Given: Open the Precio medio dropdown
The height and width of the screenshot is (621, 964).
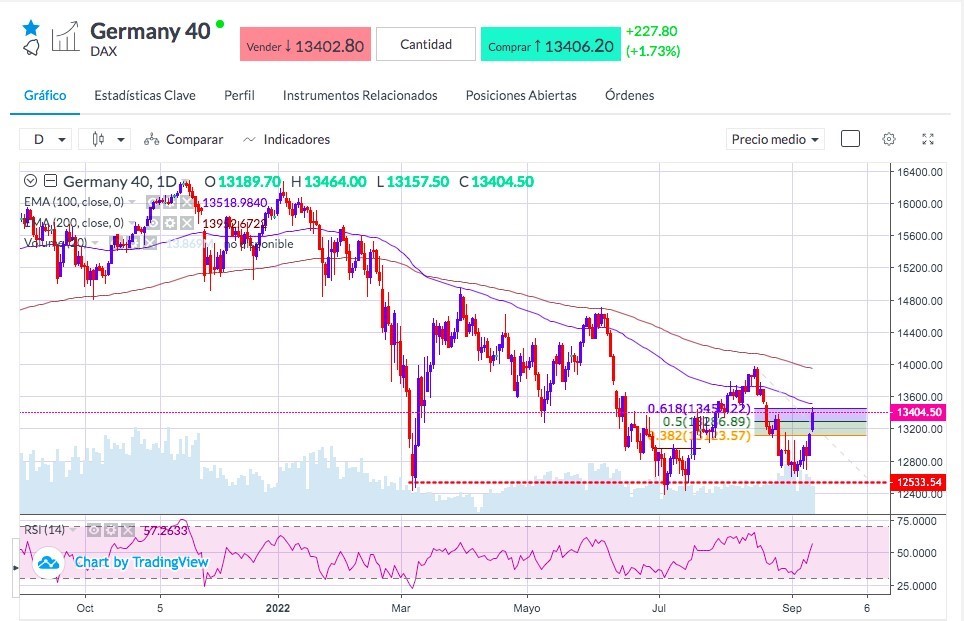Looking at the screenshot, I should coord(775,140).
